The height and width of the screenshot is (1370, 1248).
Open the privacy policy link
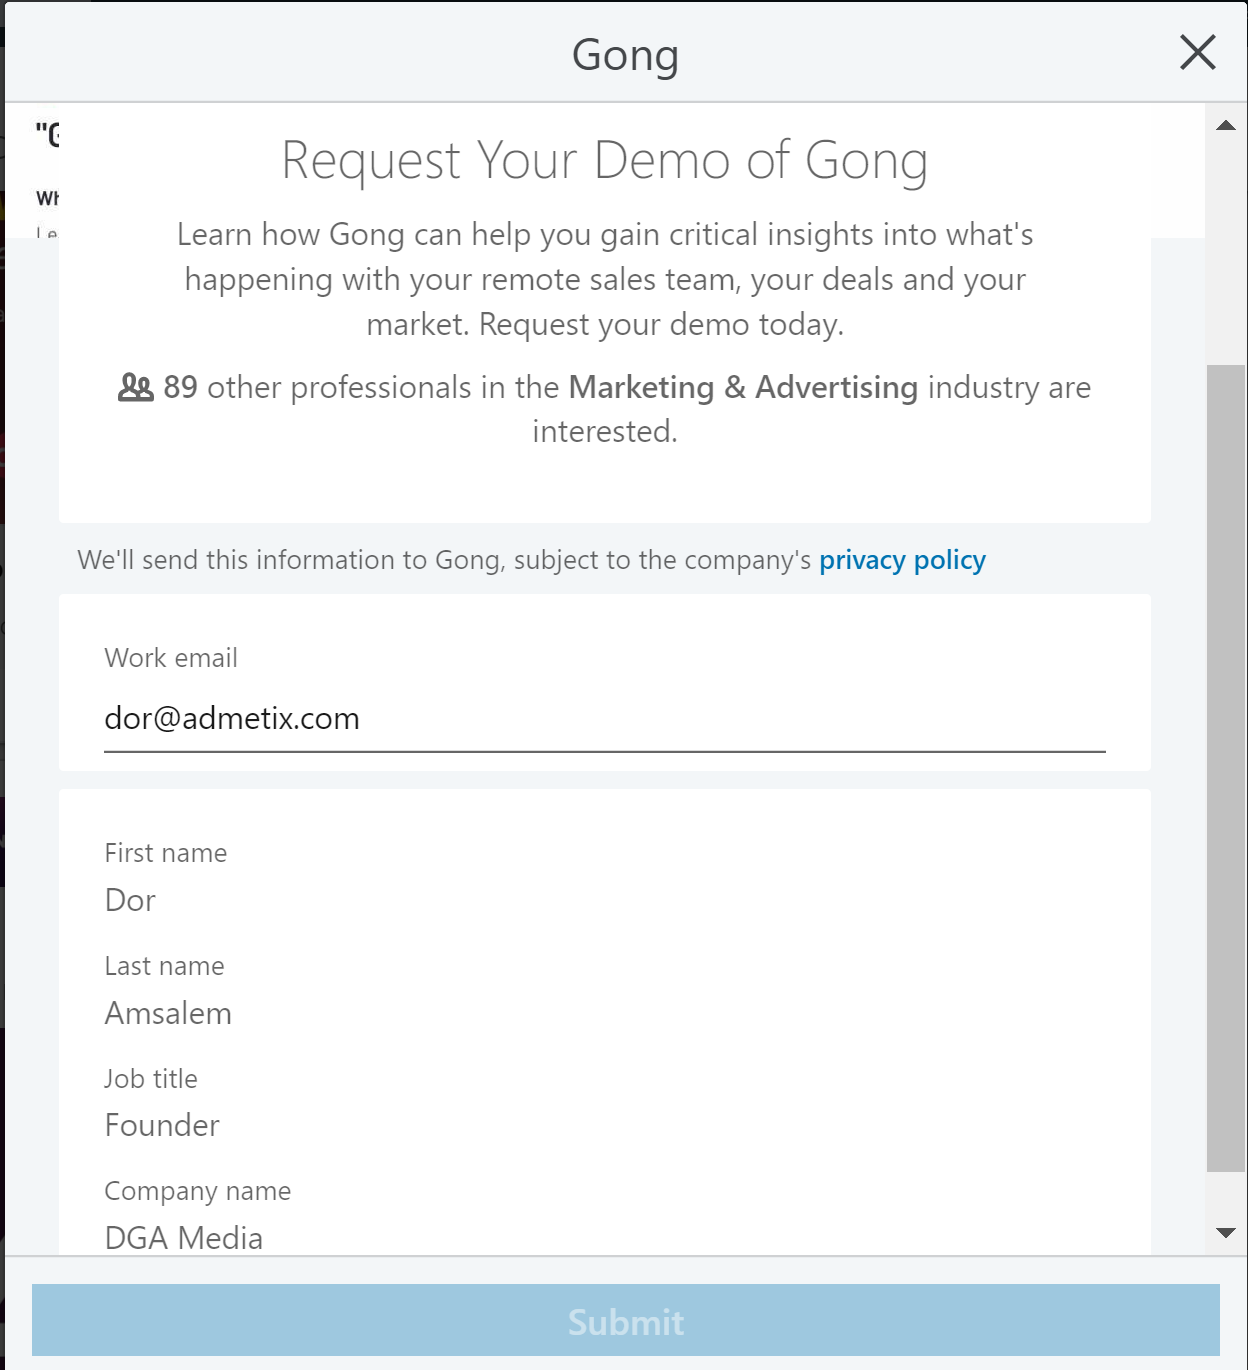point(902,560)
